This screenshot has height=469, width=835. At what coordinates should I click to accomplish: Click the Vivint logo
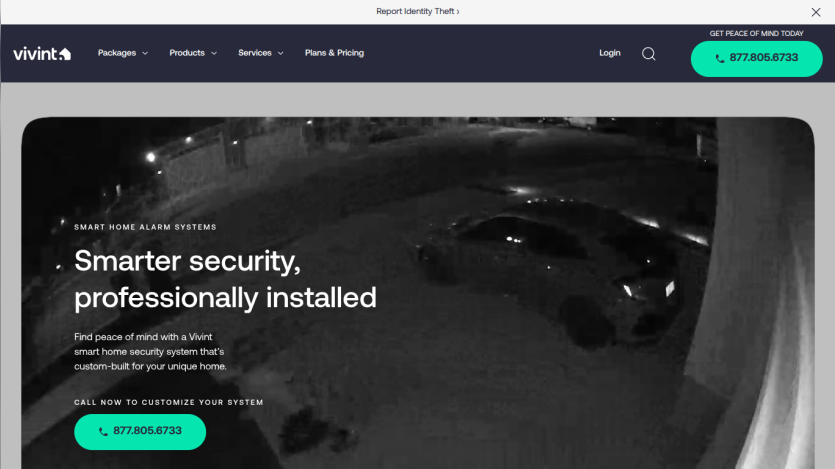(42, 53)
